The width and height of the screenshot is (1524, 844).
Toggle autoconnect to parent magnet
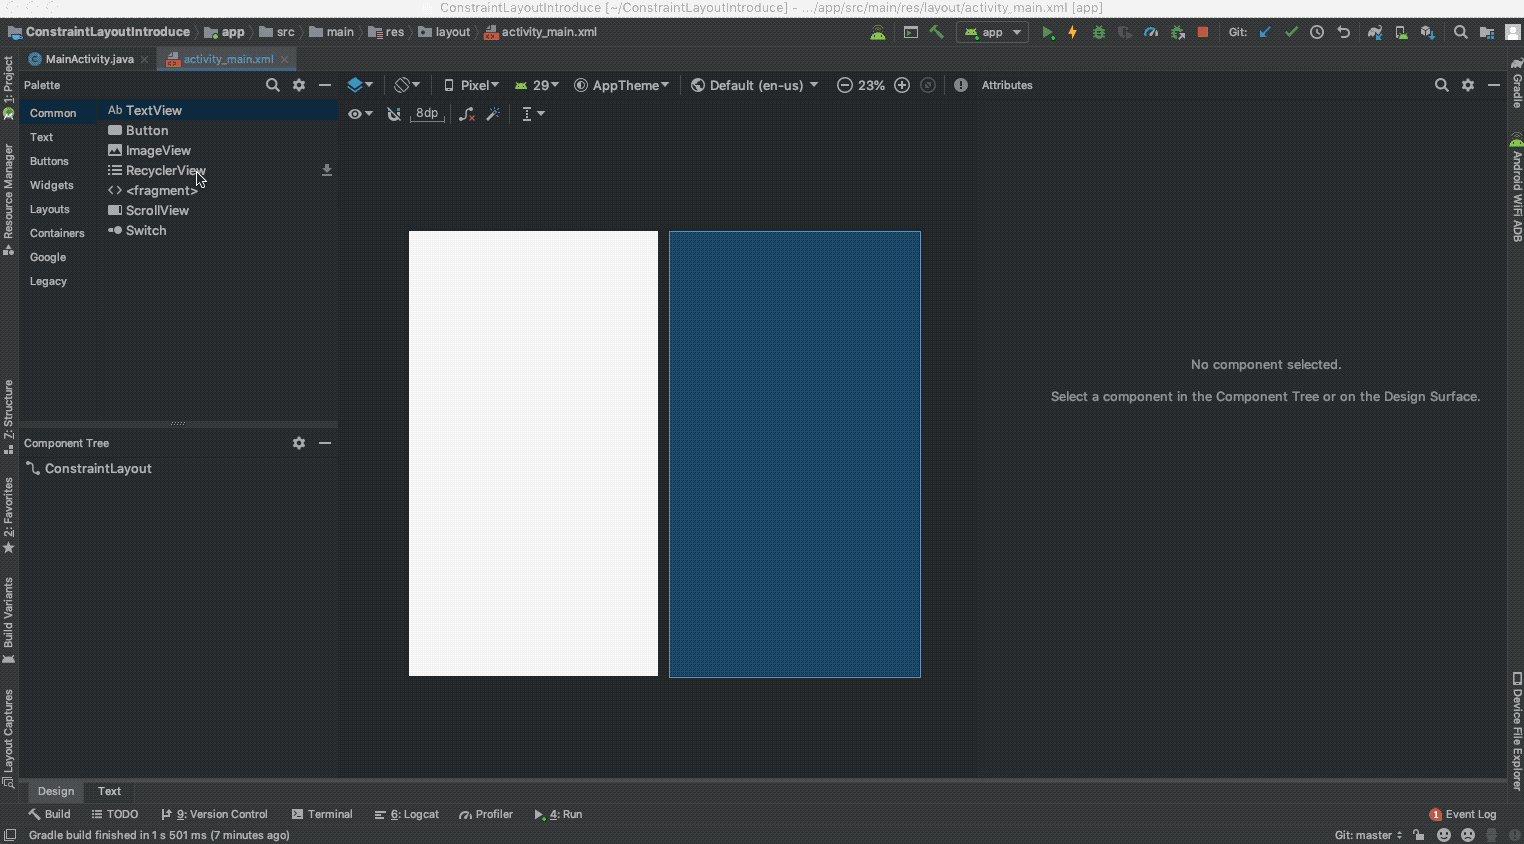[x=394, y=114]
